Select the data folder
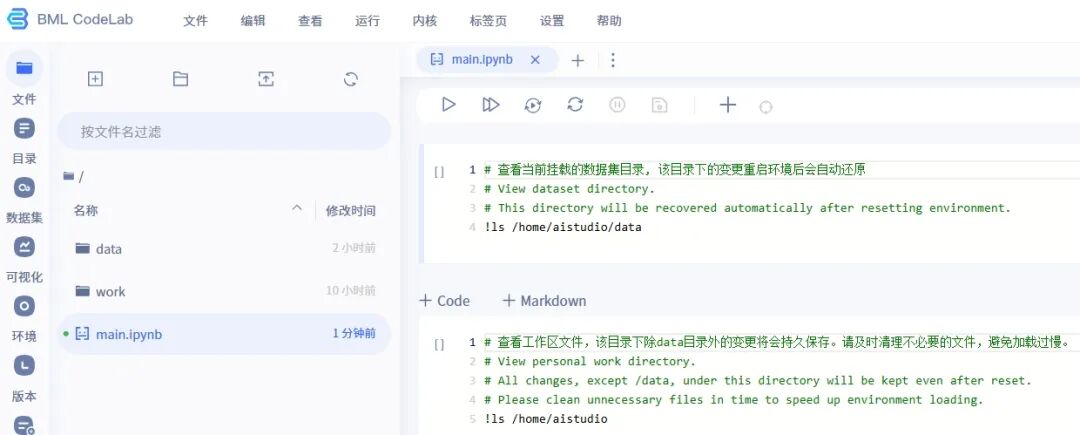Viewport: 1080px width, 435px height. pos(224,248)
